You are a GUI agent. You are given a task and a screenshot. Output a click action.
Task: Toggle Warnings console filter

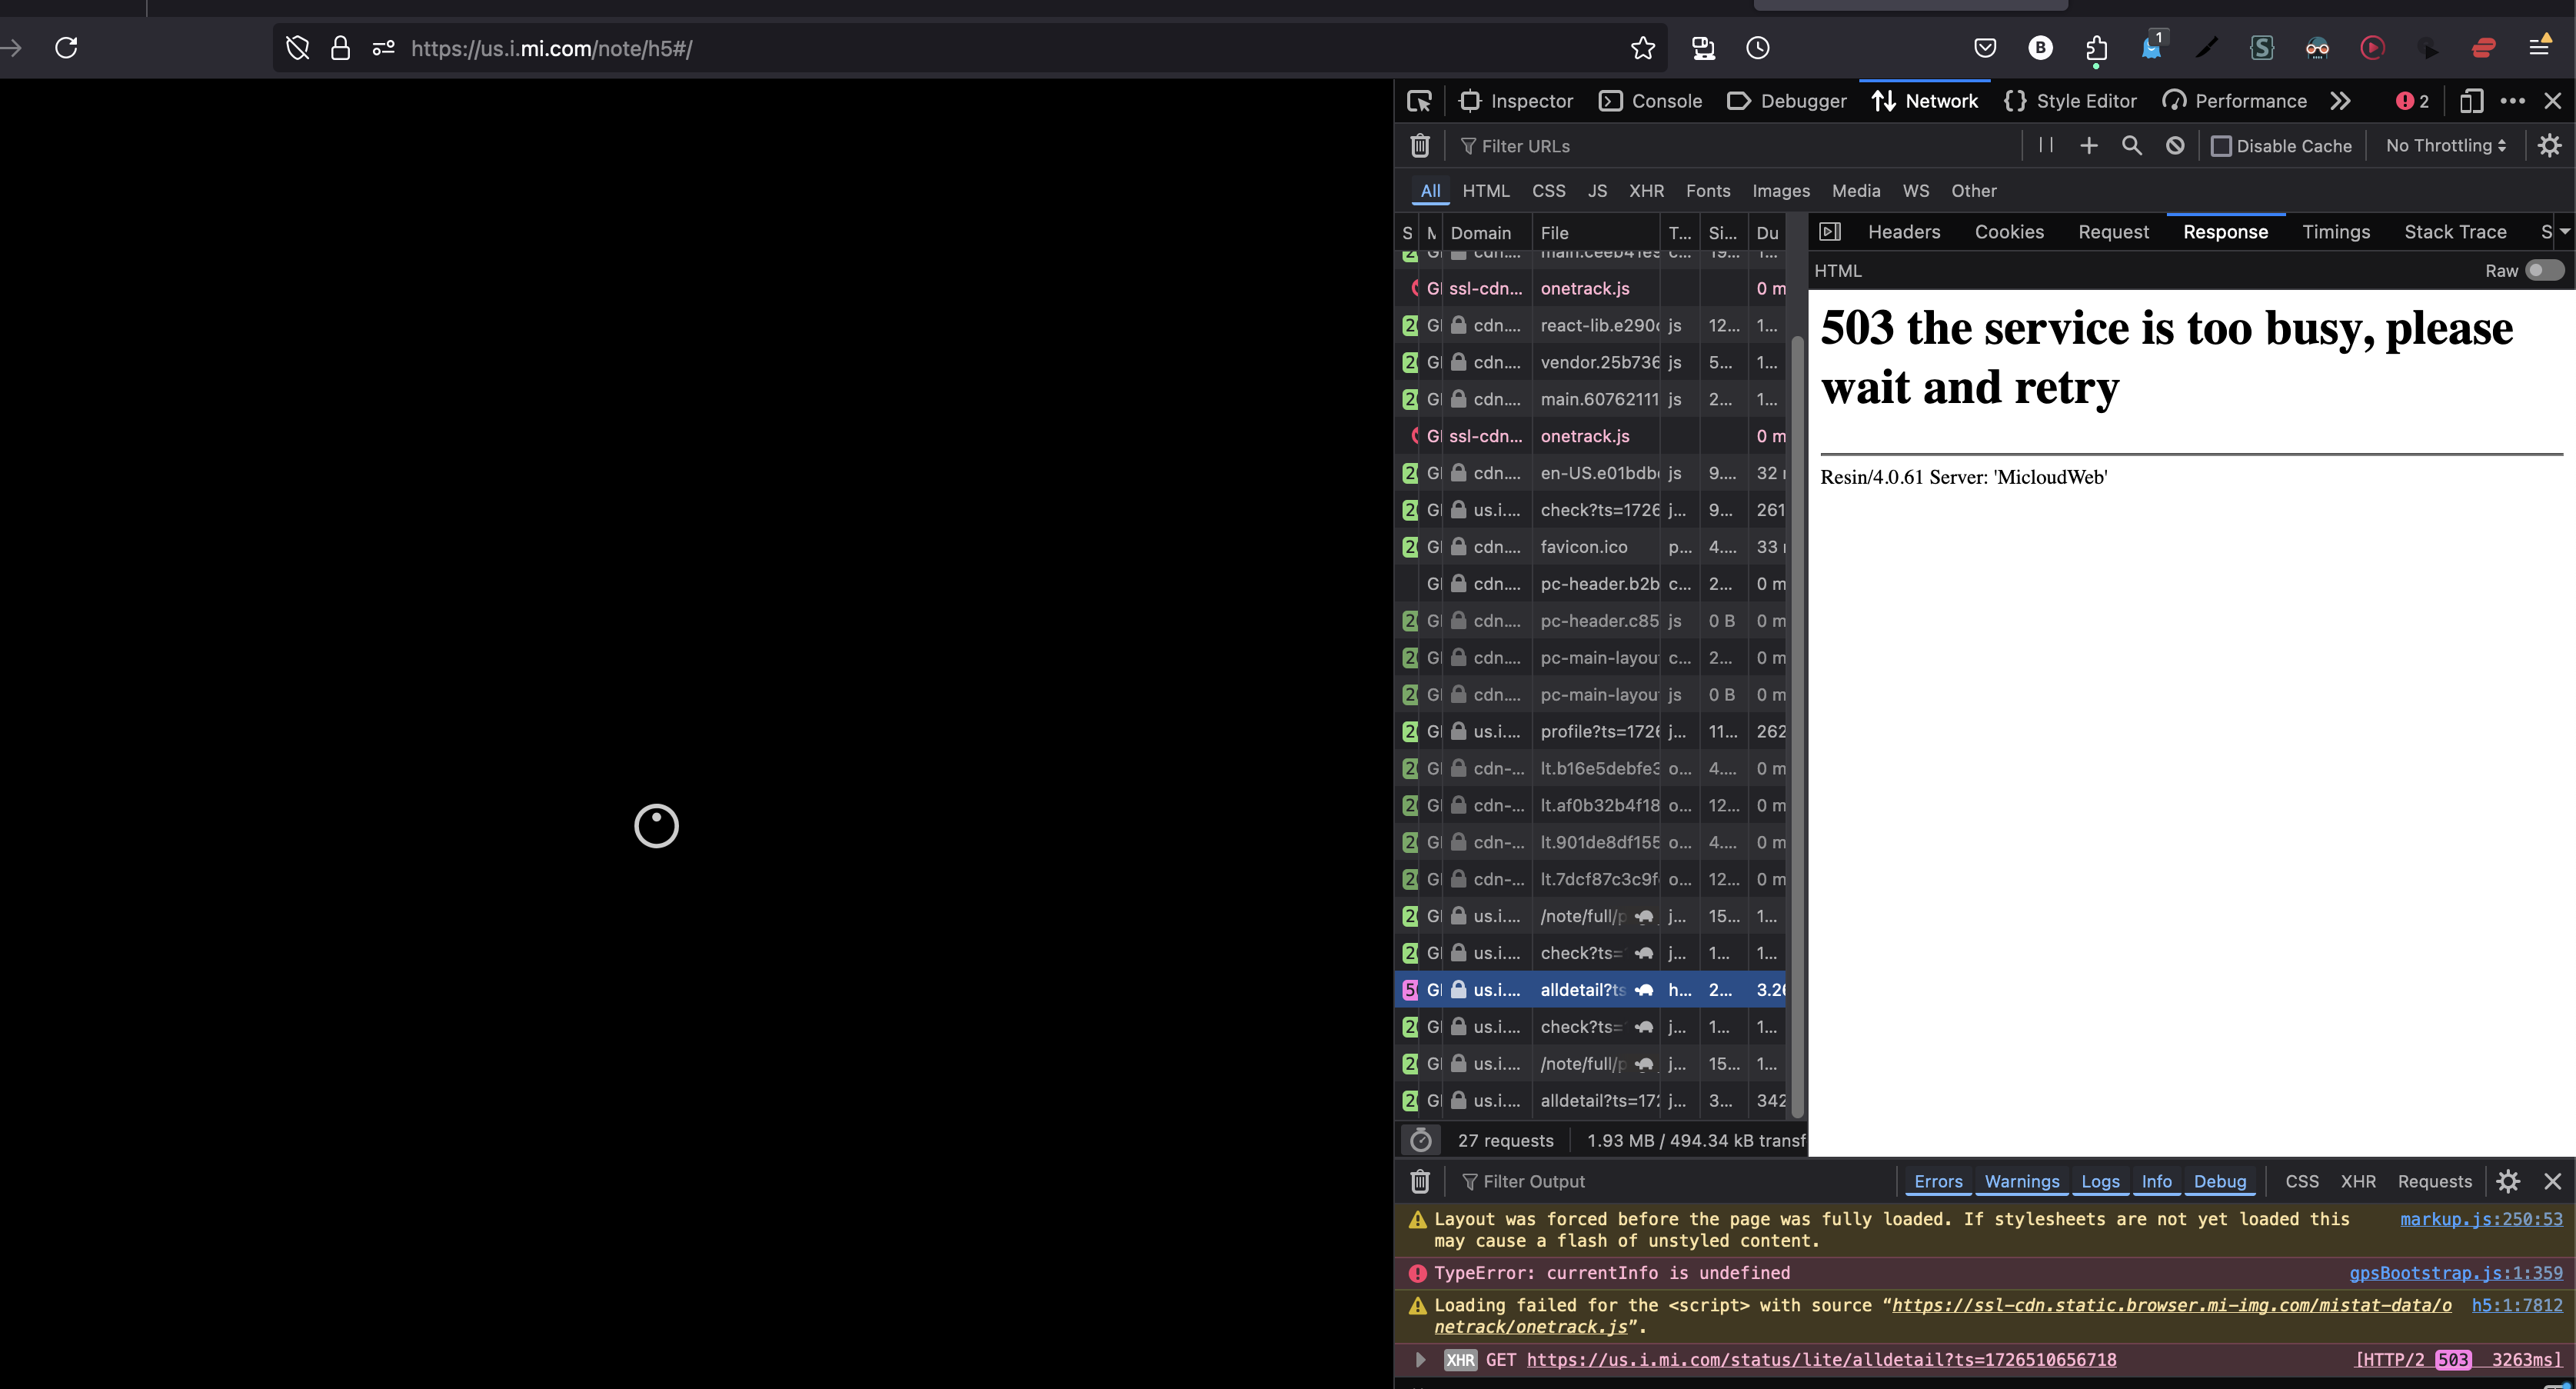point(2021,1181)
